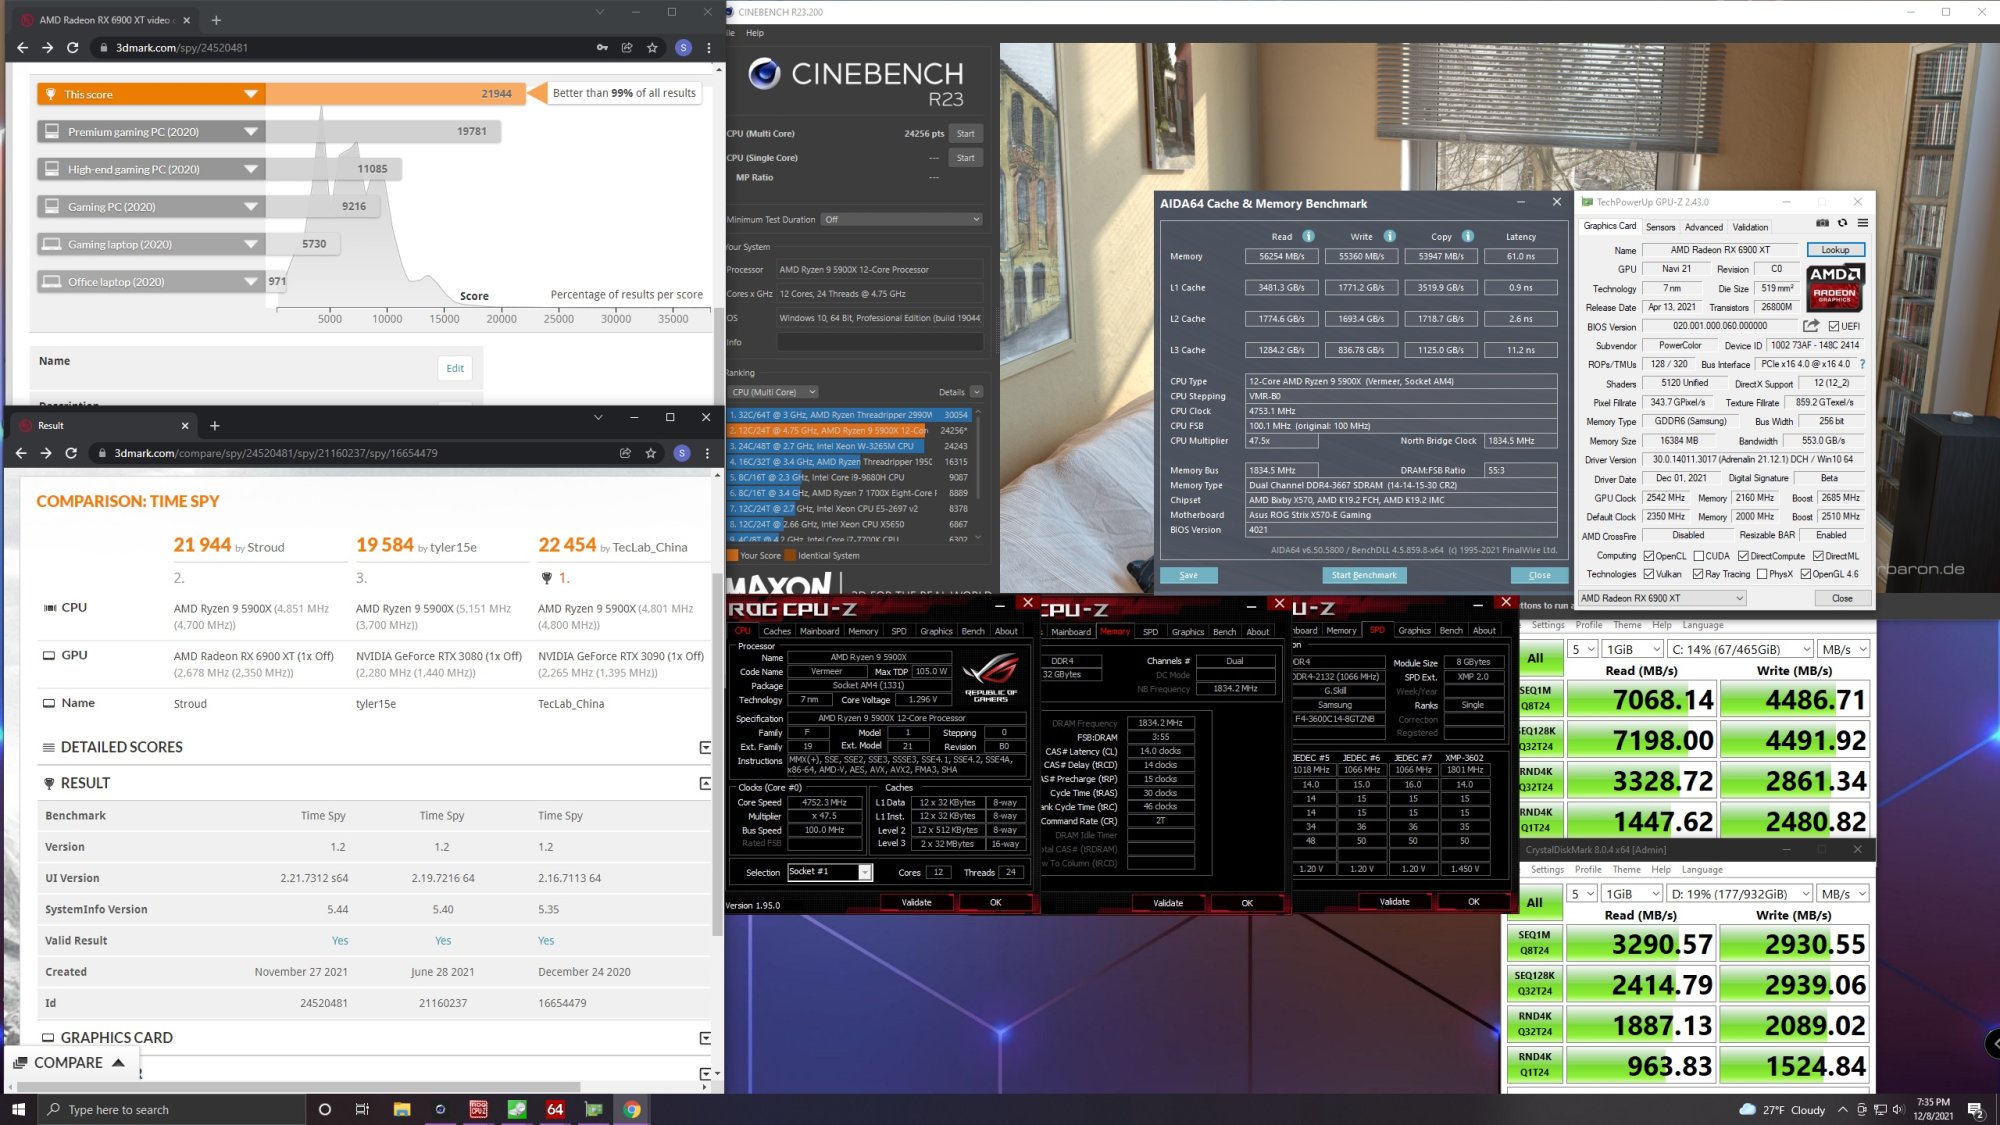Click the BIOS export share icon
2000x1125 pixels.
point(1811,326)
